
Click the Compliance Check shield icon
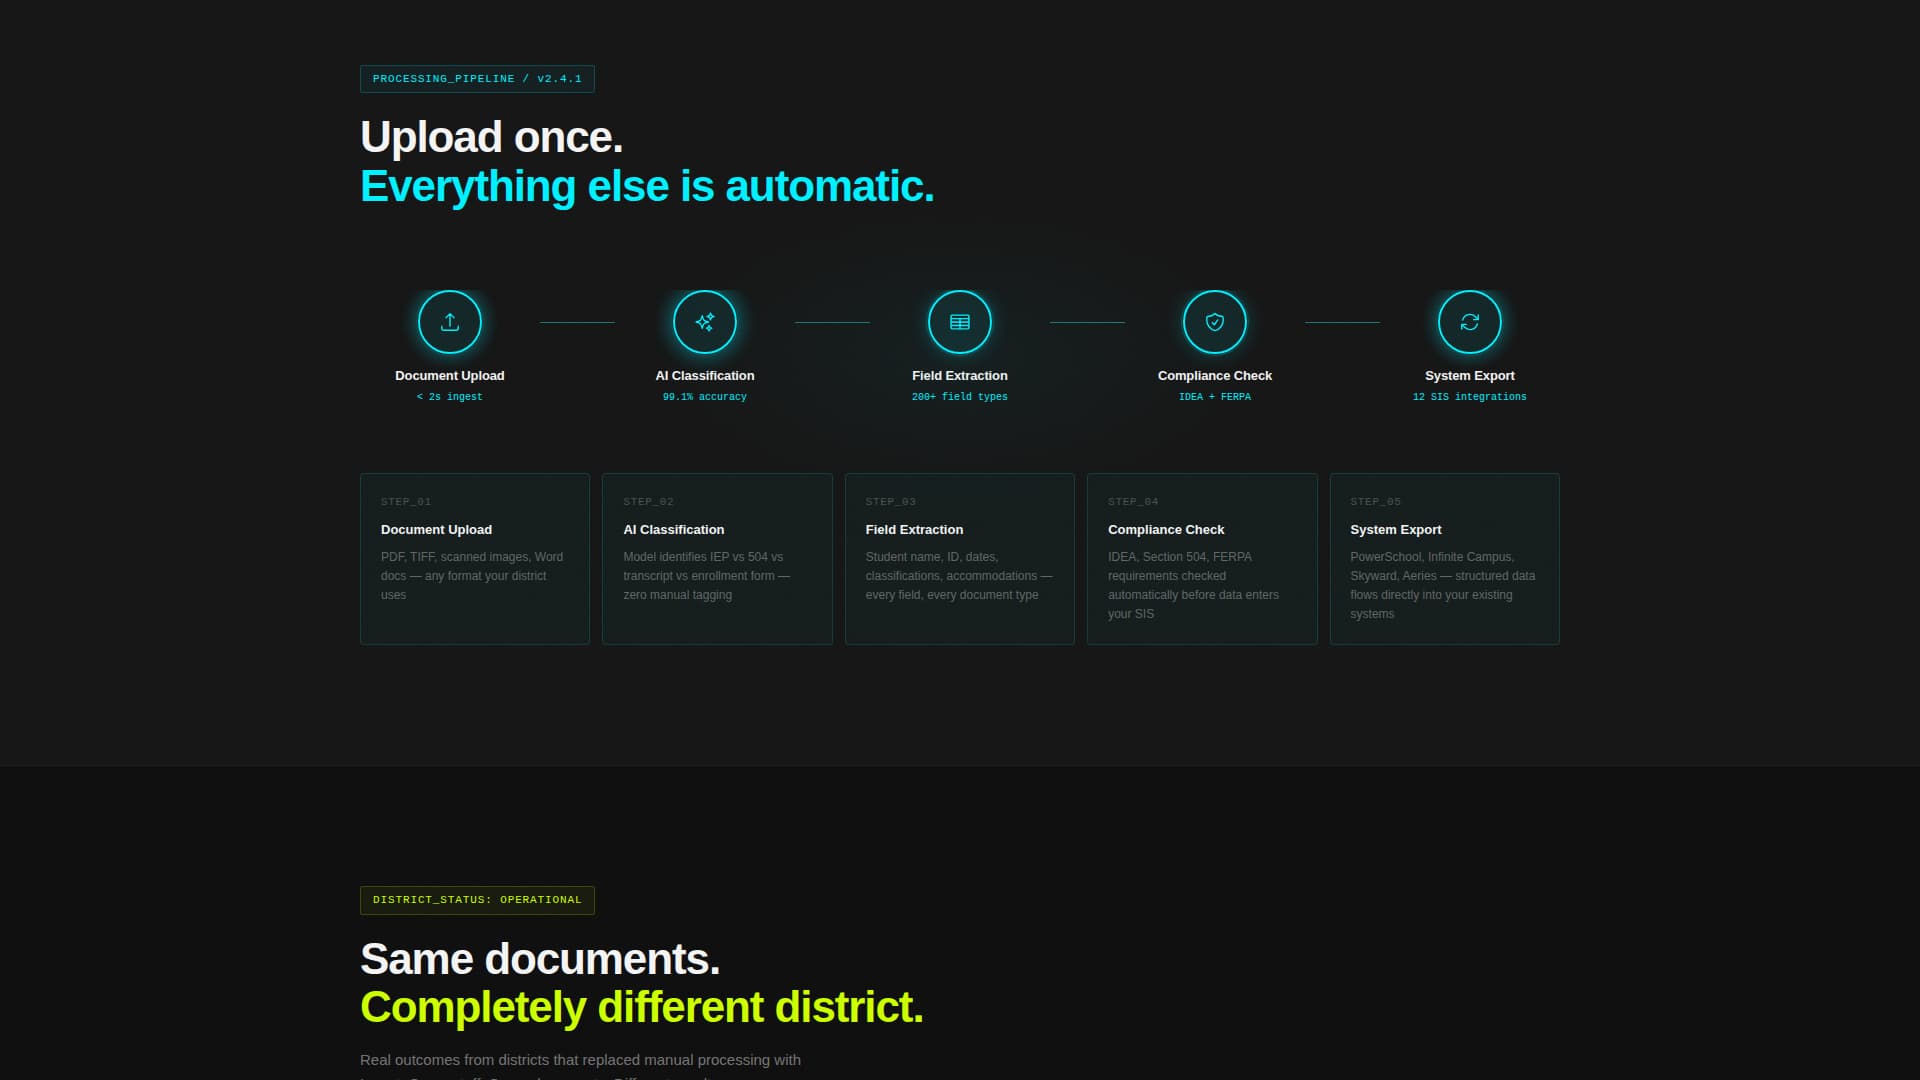[x=1215, y=322]
